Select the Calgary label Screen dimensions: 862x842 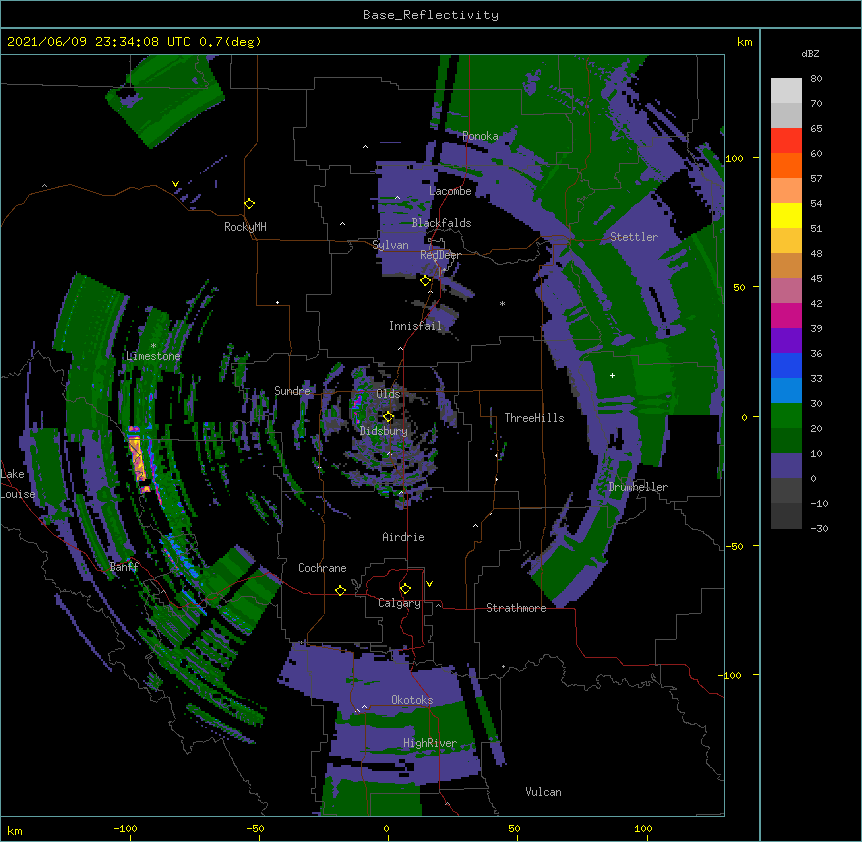(x=399, y=603)
